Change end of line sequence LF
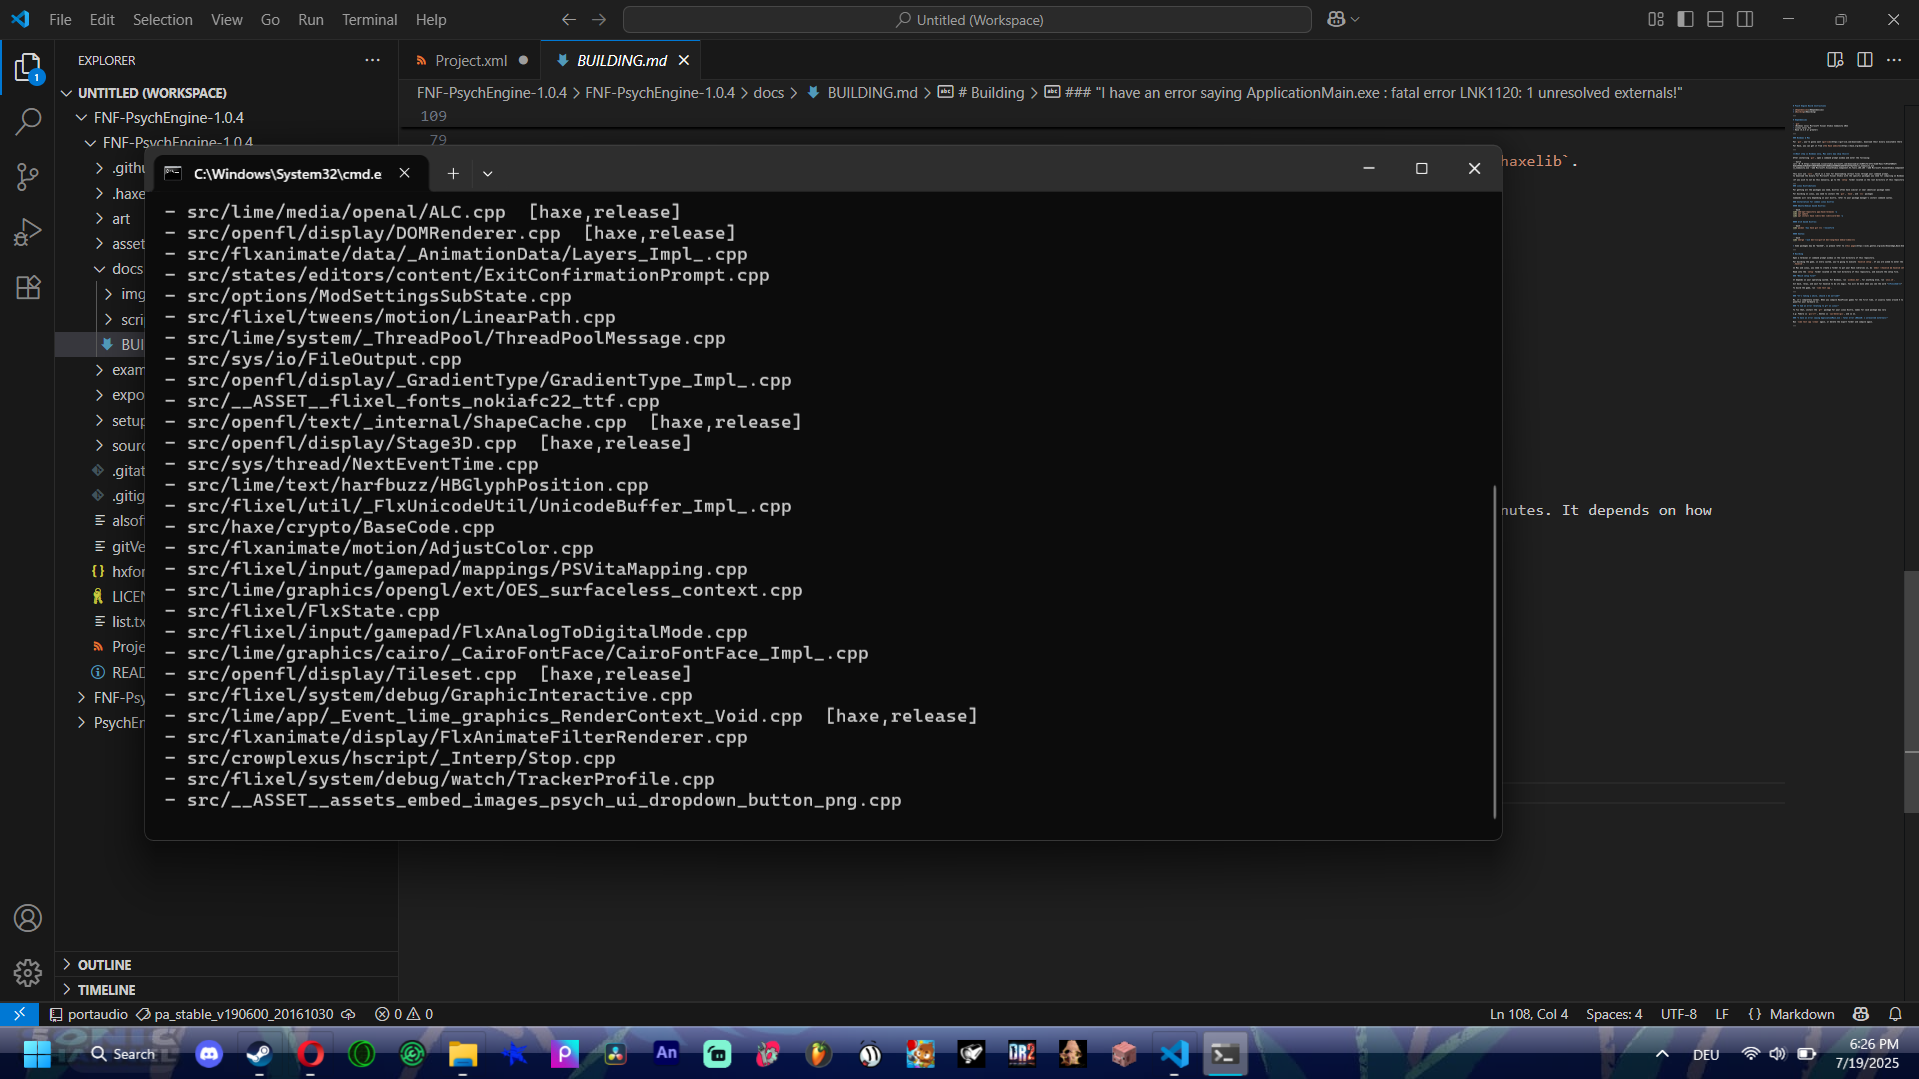1919x1079 pixels. 1722,1014
